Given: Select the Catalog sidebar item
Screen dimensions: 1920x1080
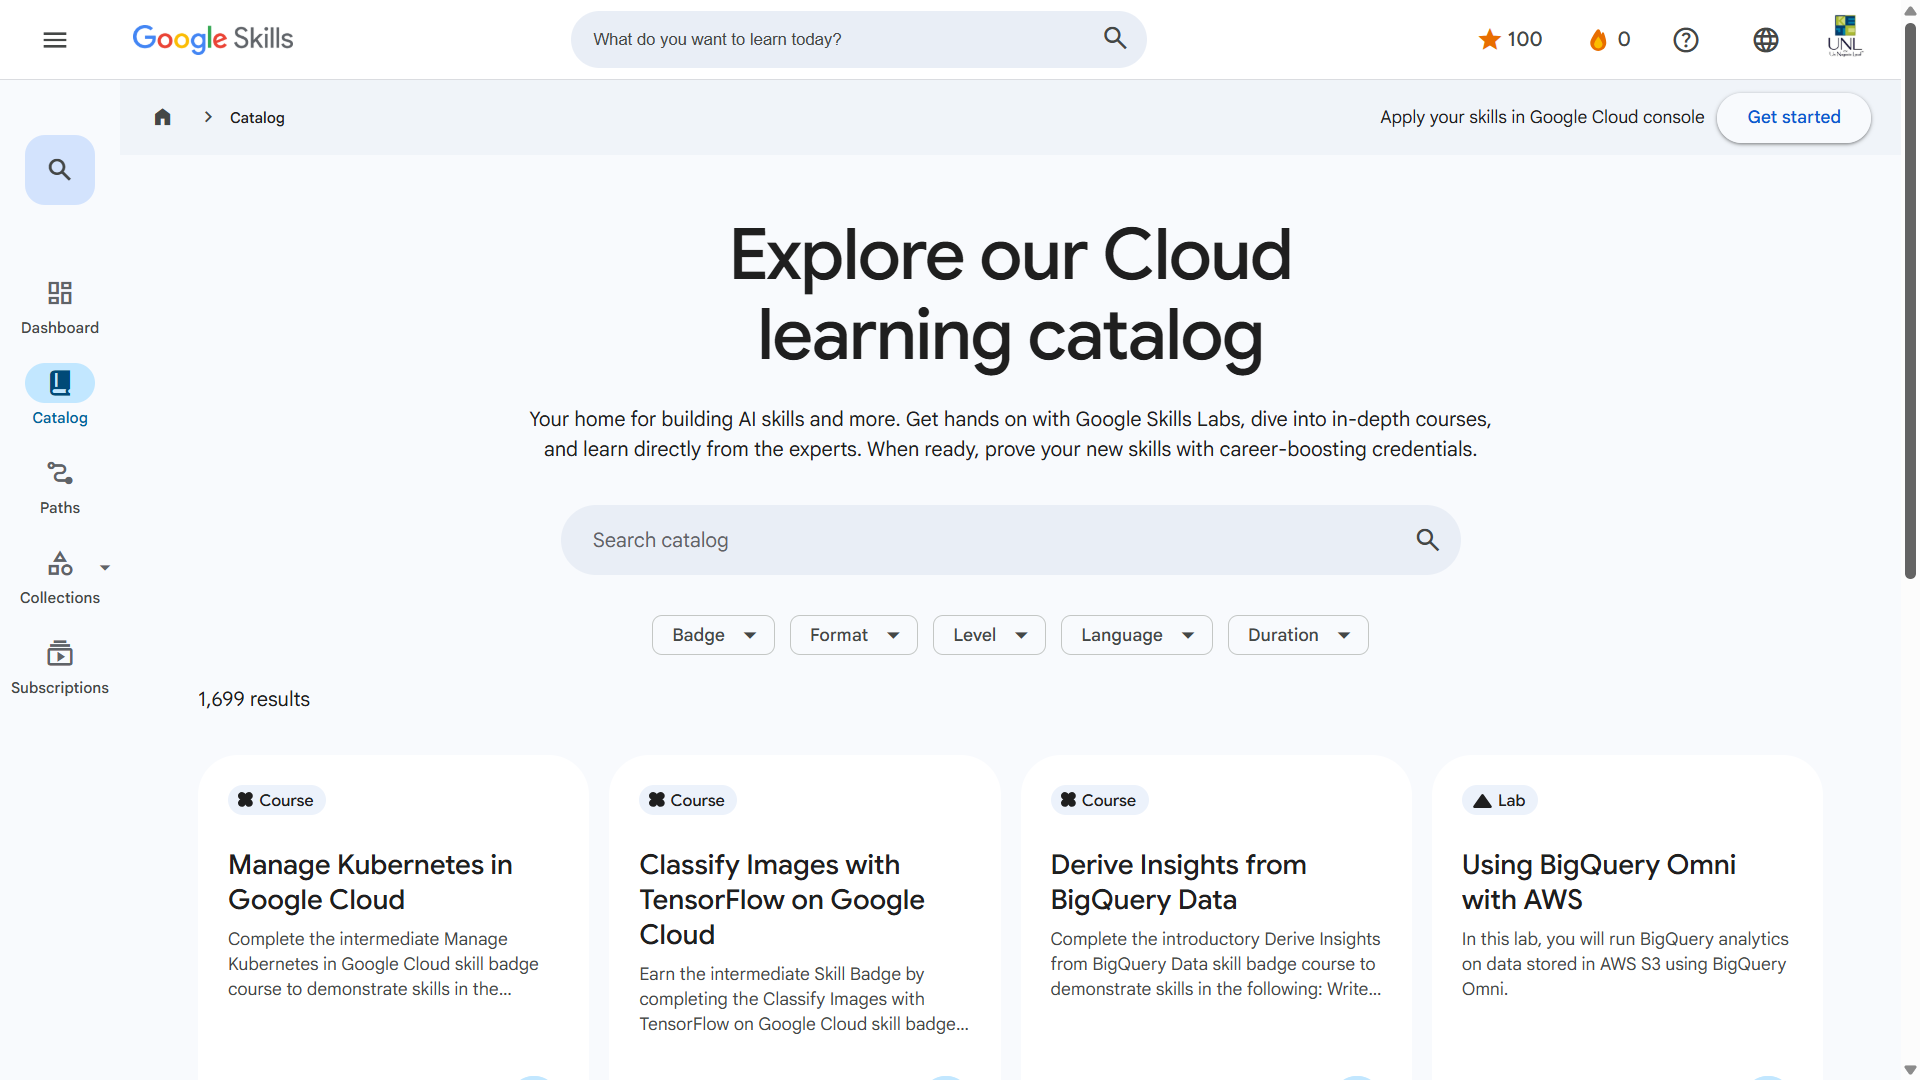Looking at the screenshot, I should pyautogui.click(x=60, y=397).
